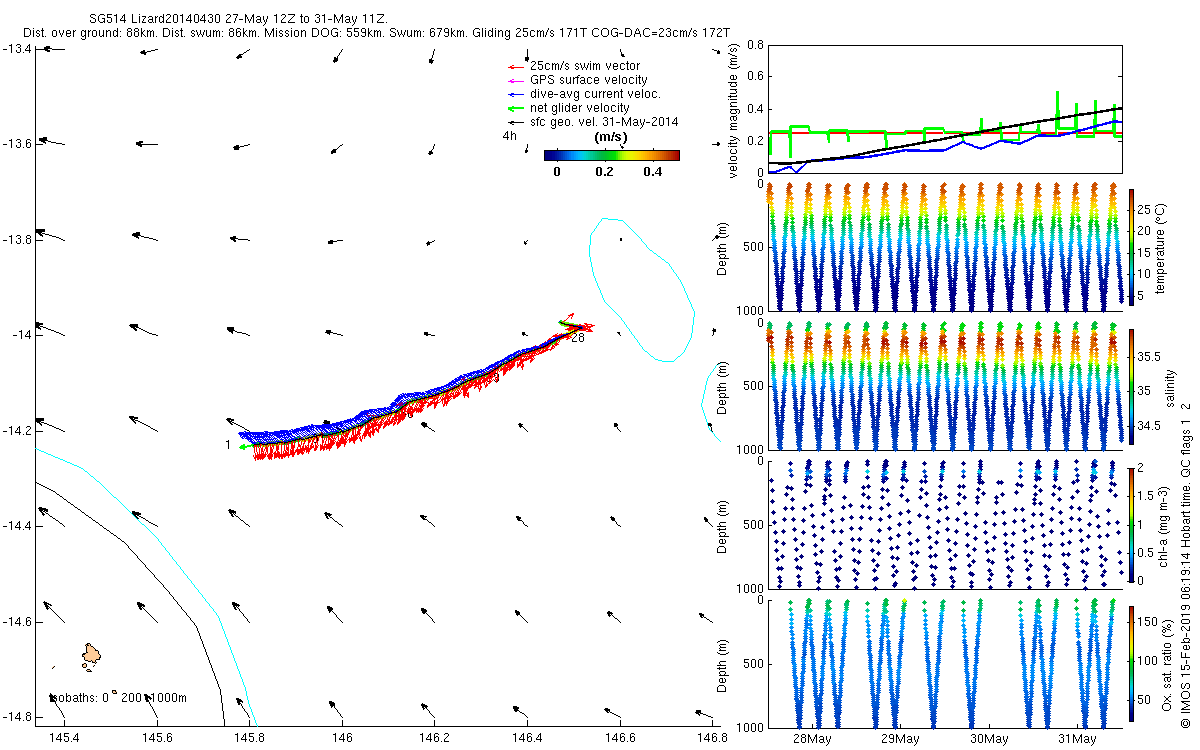
Task: Click the '146.2' longitude tick on the map
Action: pos(434,738)
